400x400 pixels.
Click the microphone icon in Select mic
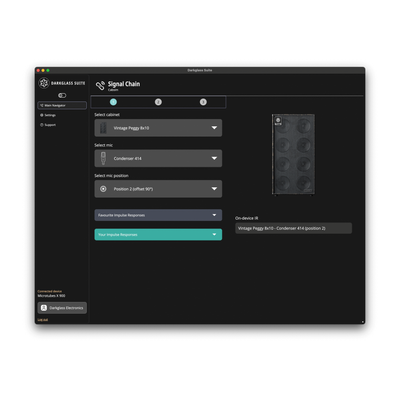pyautogui.click(x=103, y=158)
